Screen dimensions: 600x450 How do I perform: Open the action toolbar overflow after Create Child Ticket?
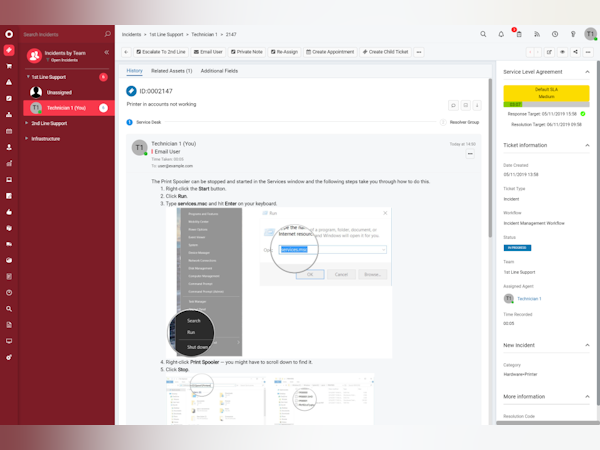pos(419,52)
